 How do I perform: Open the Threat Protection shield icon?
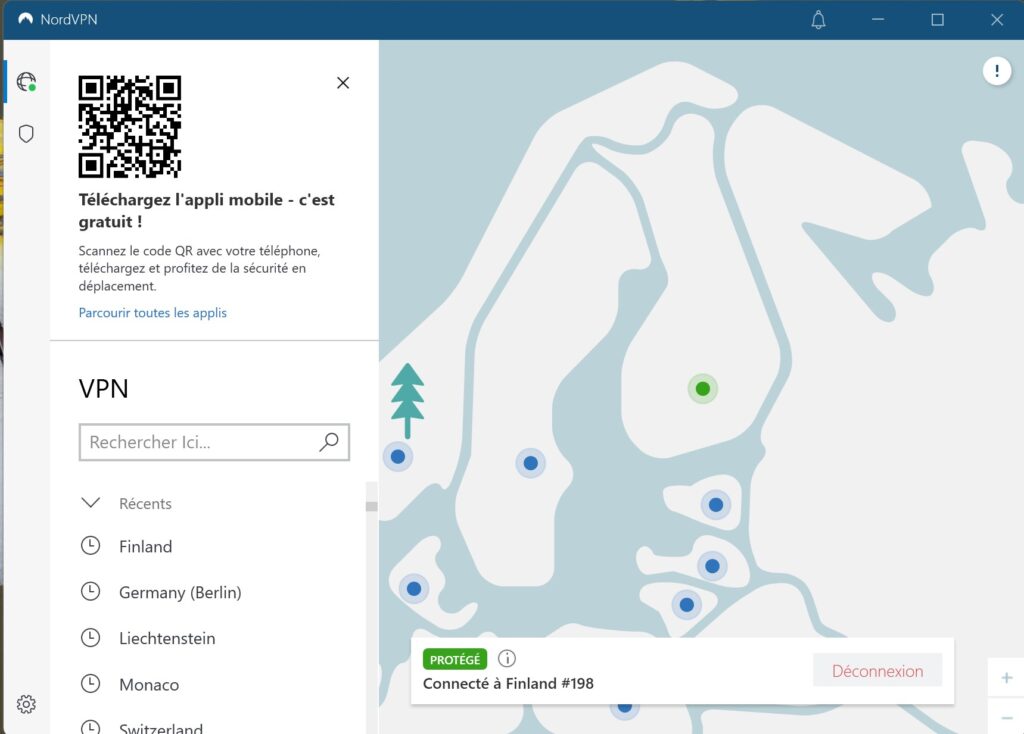coord(26,134)
